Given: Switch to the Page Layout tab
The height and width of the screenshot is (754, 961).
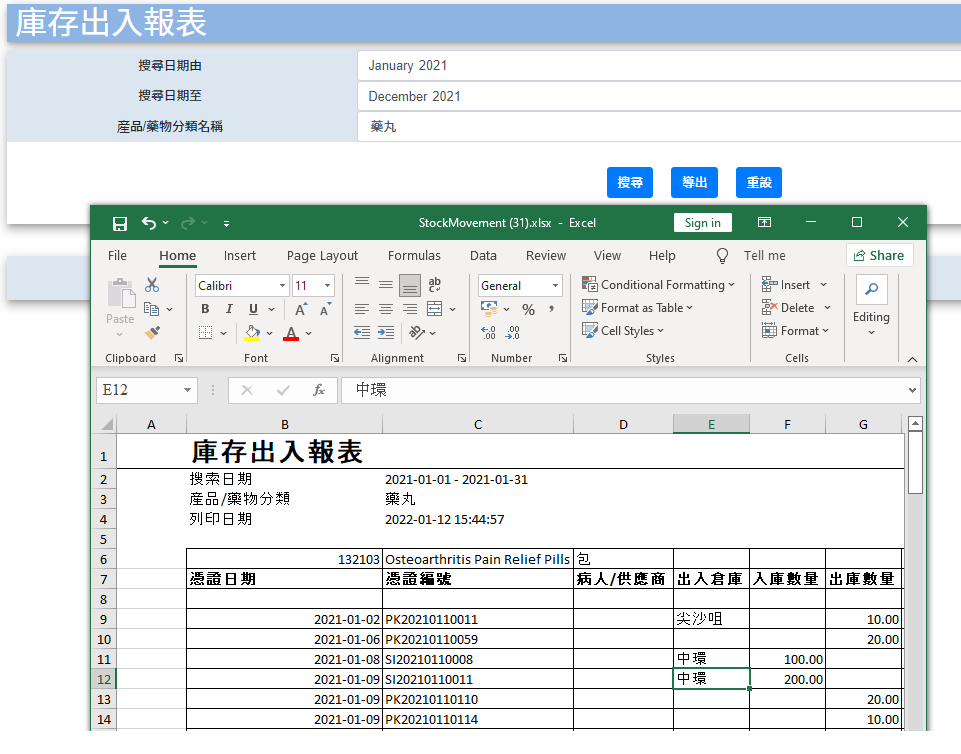Looking at the screenshot, I should click(322, 256).
